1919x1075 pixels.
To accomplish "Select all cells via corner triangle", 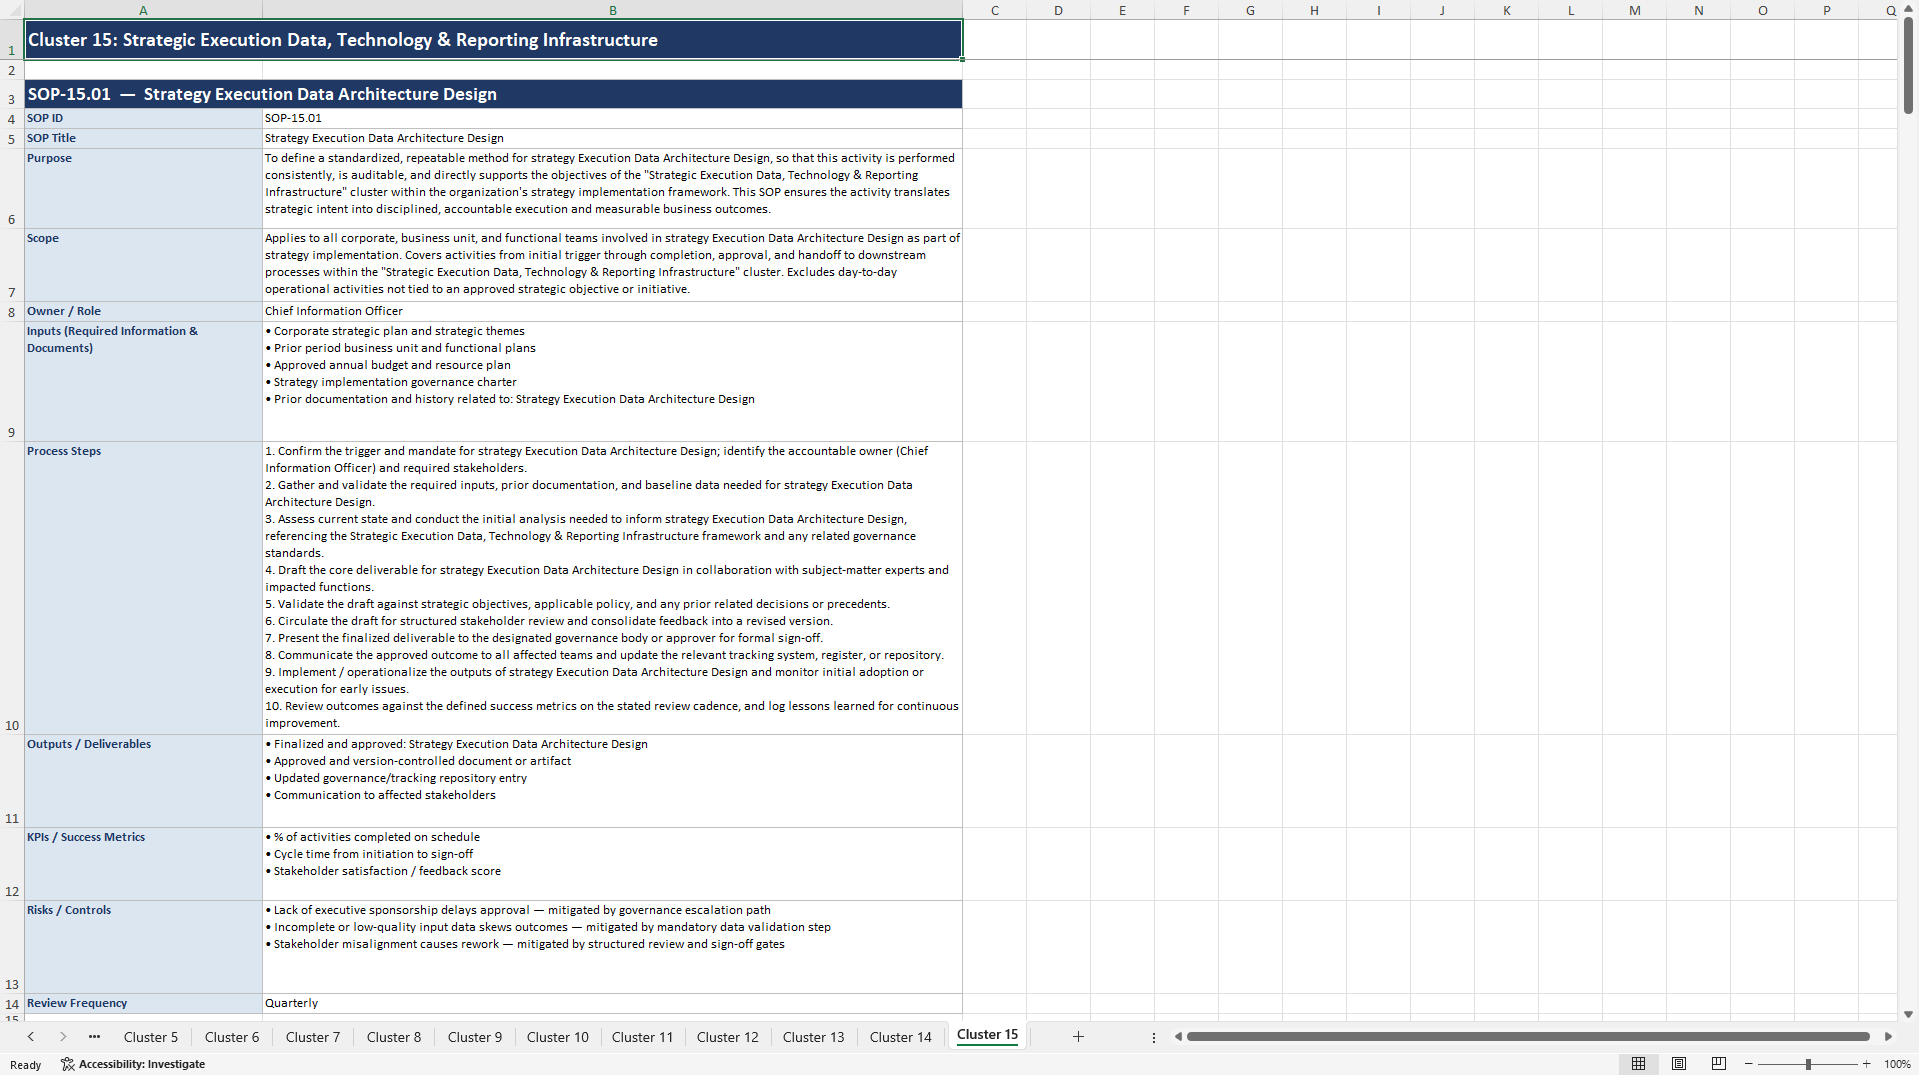I will [12, 10].
